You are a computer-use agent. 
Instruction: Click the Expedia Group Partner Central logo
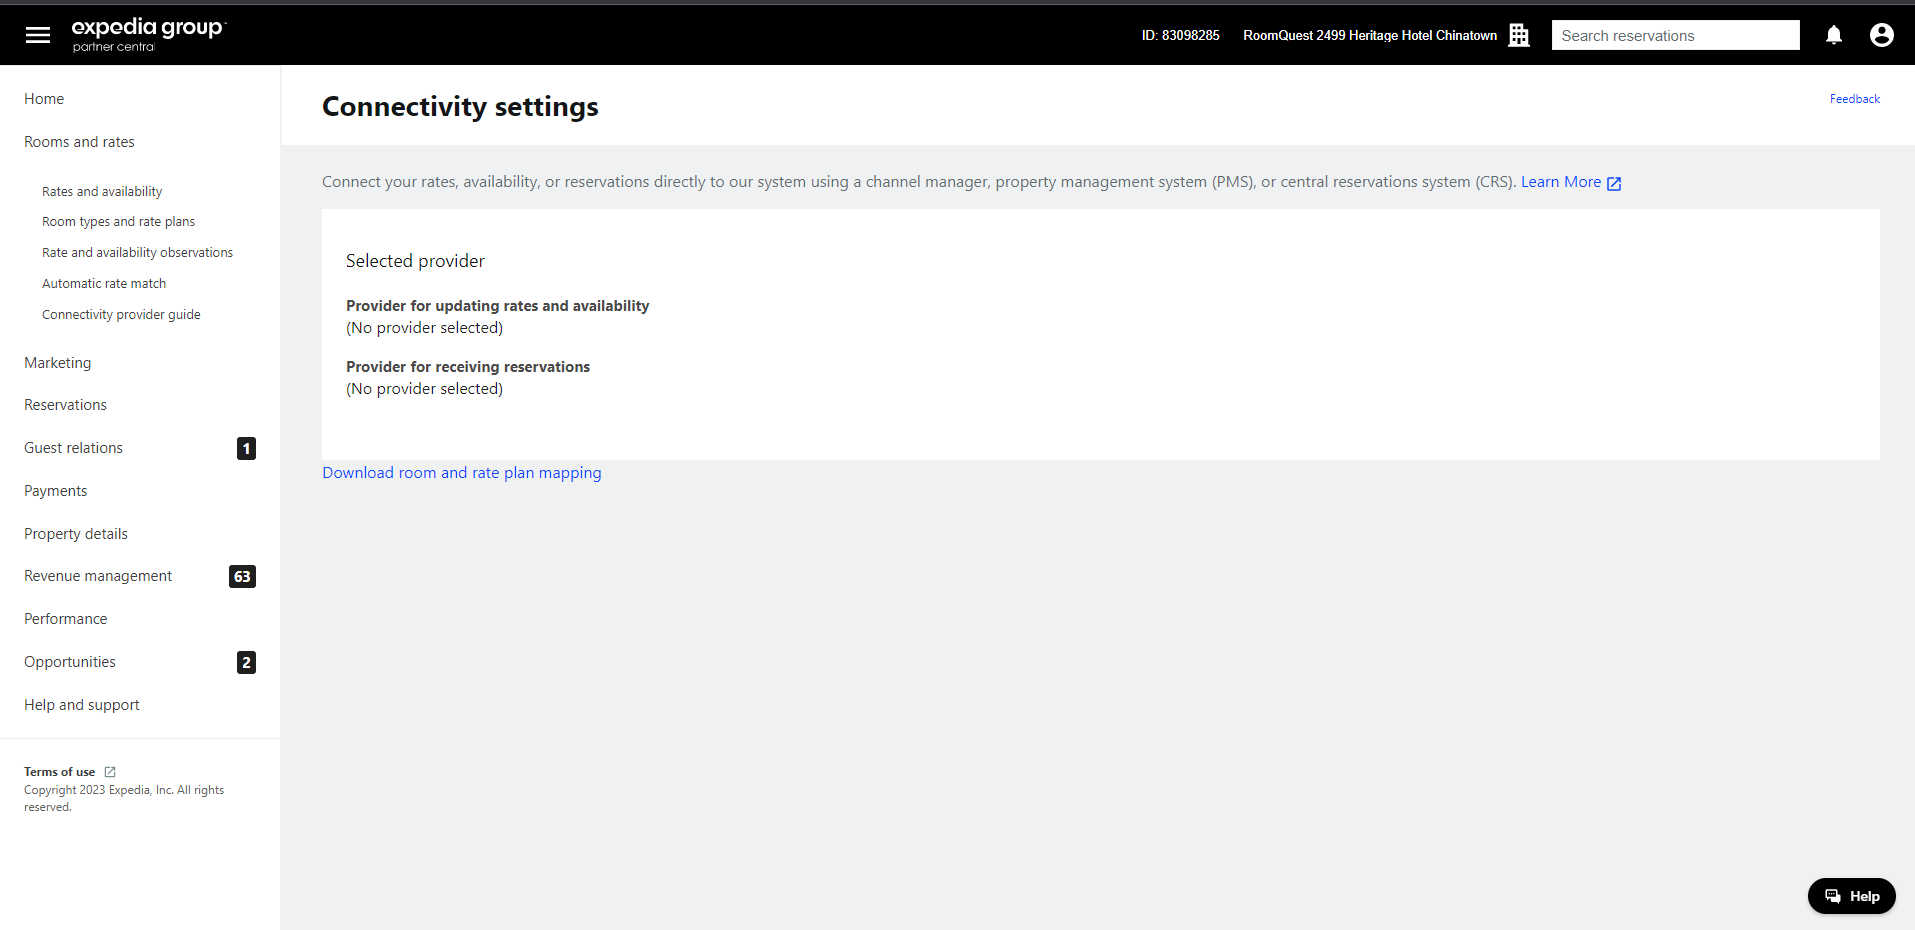(x=149, y=34)
